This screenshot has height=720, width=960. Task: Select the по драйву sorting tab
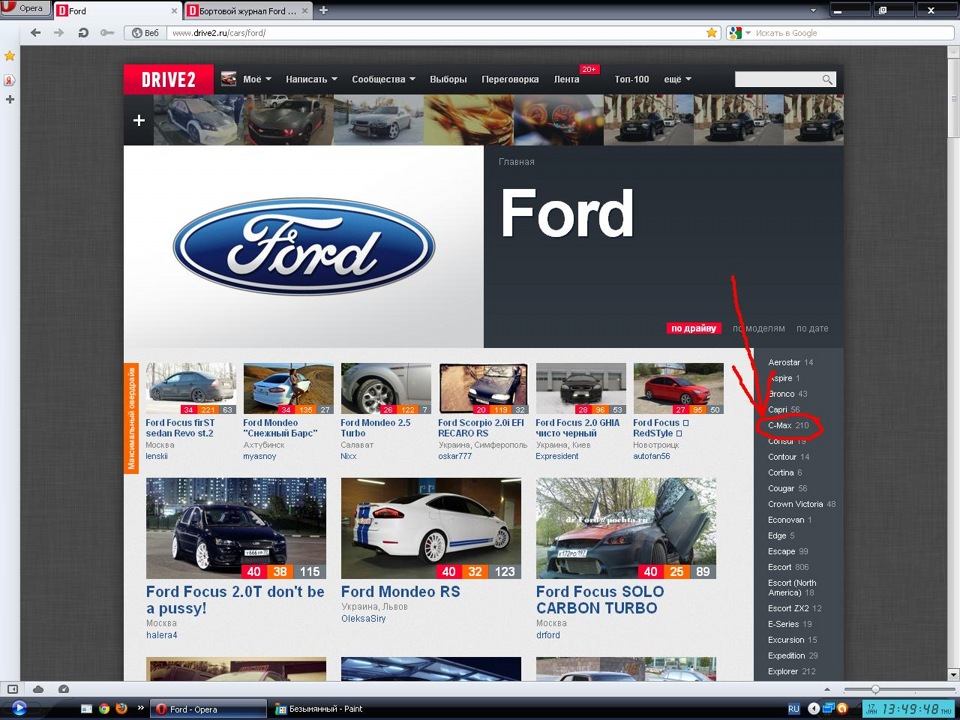click(694, 329)
